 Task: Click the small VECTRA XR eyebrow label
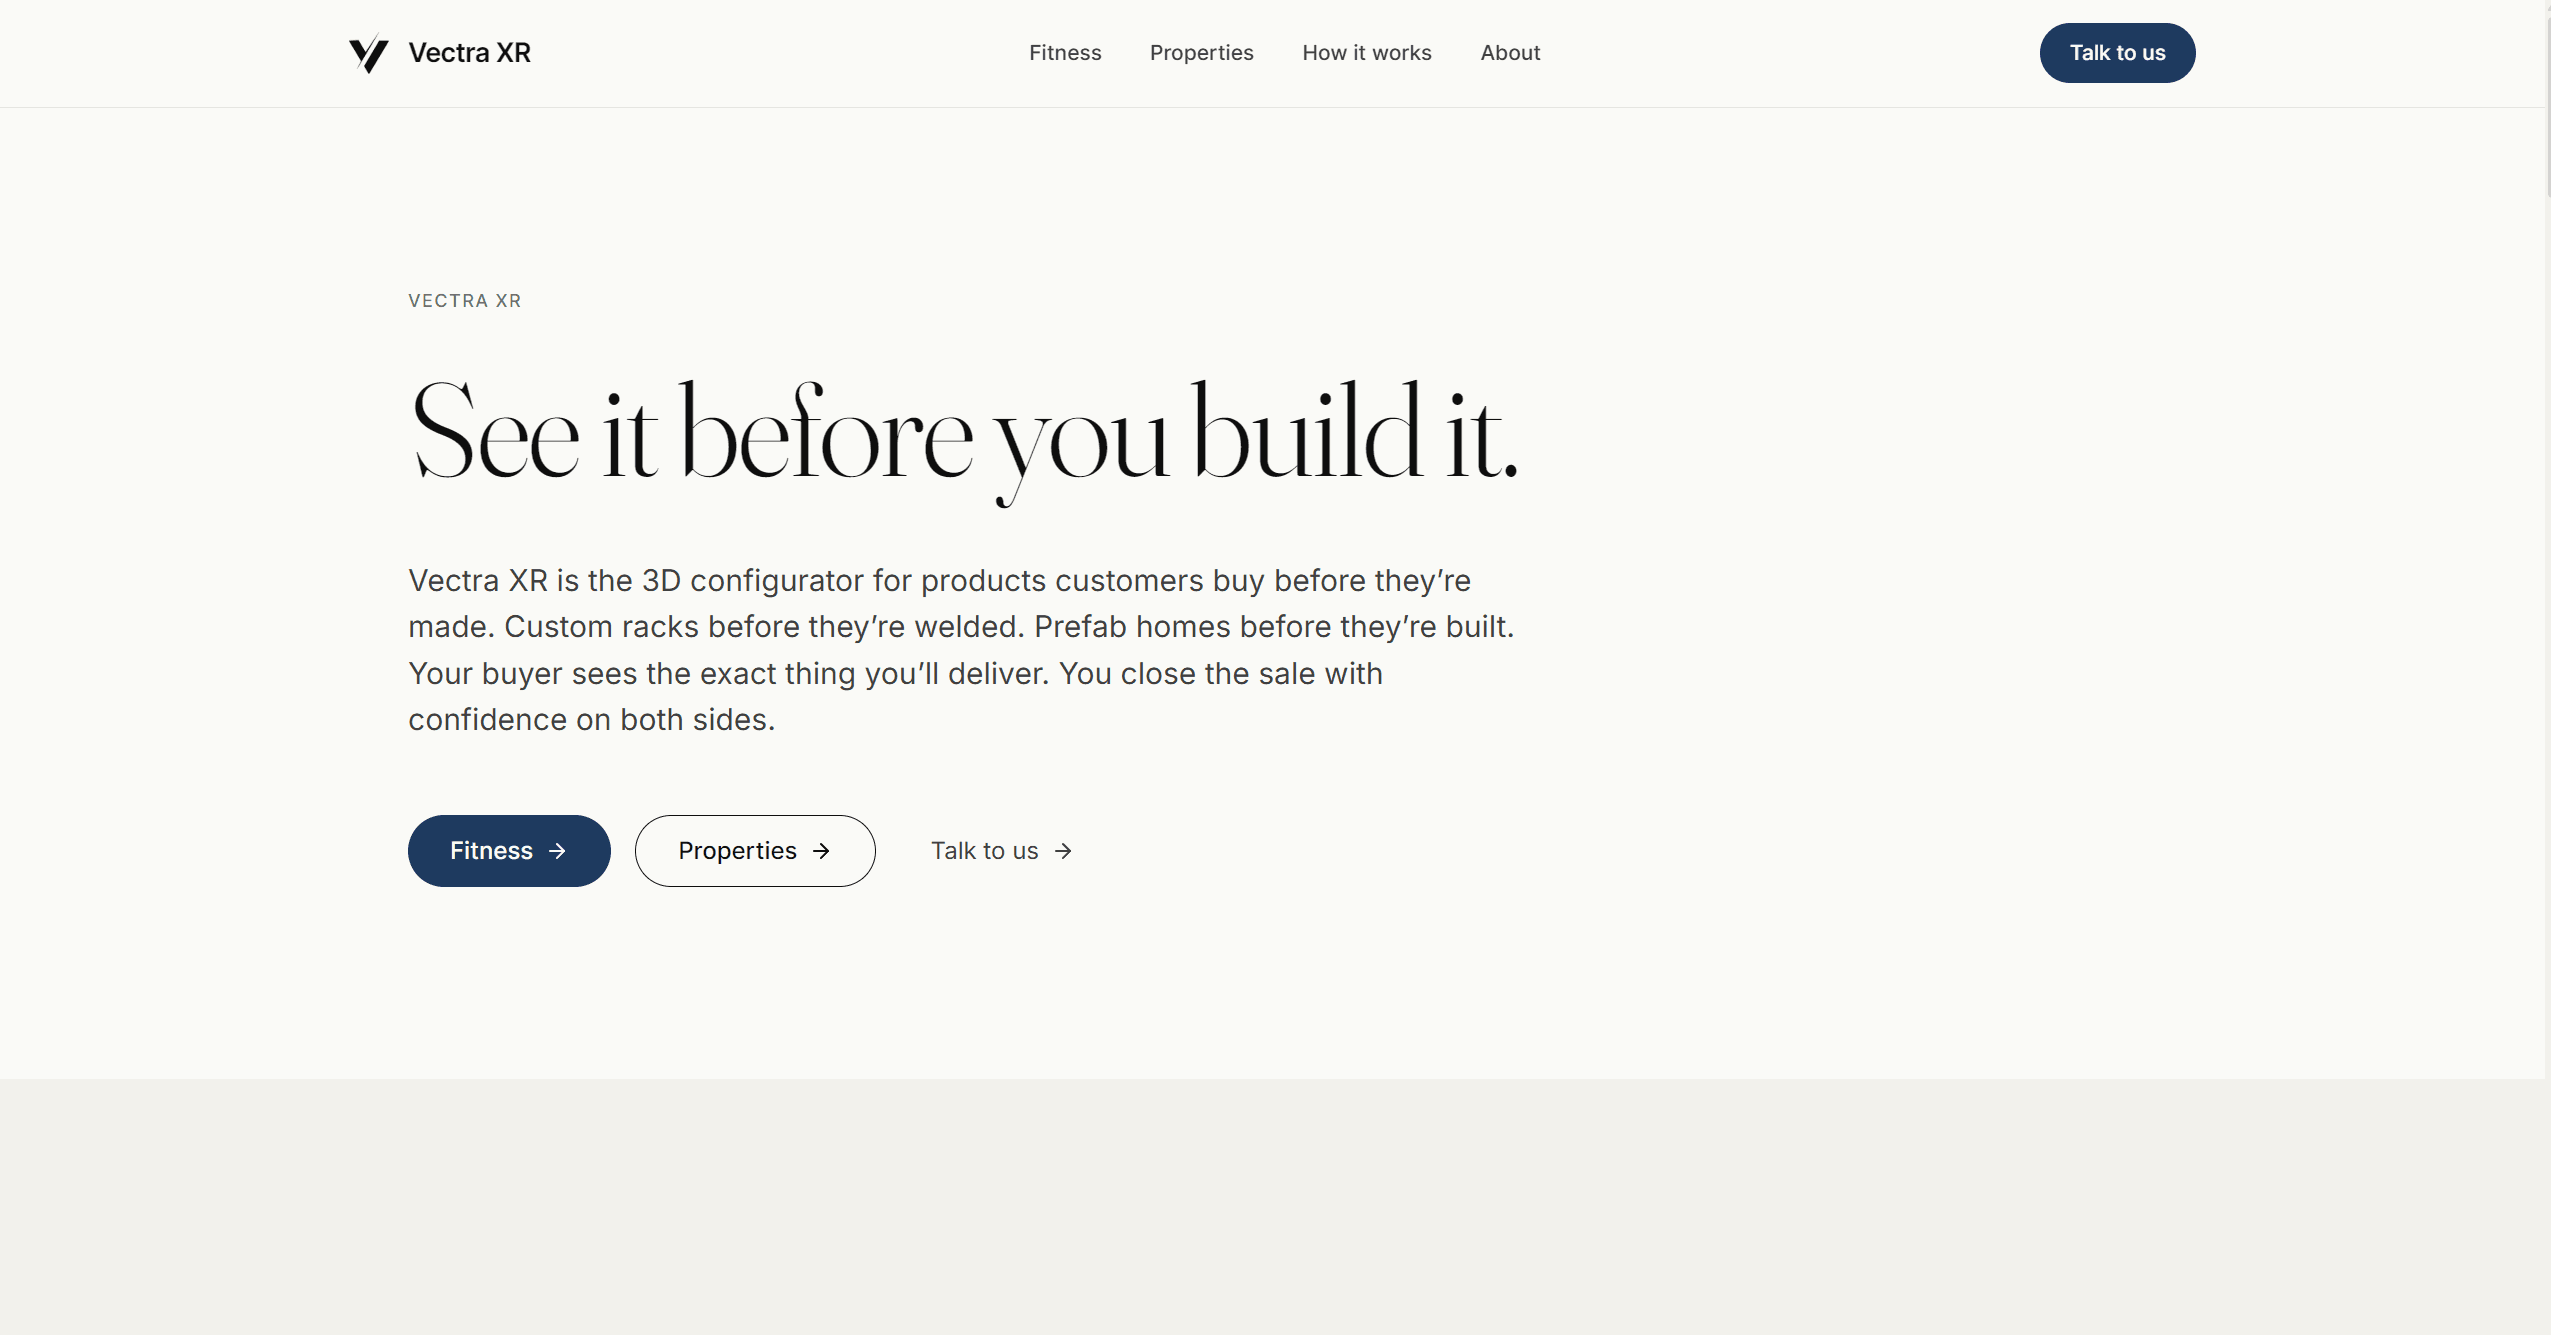(465, 301)
